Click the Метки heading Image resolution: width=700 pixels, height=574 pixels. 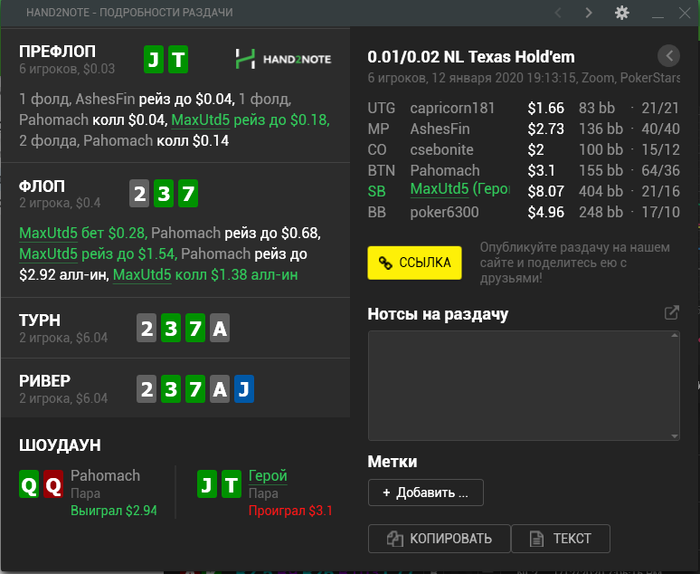392,461
